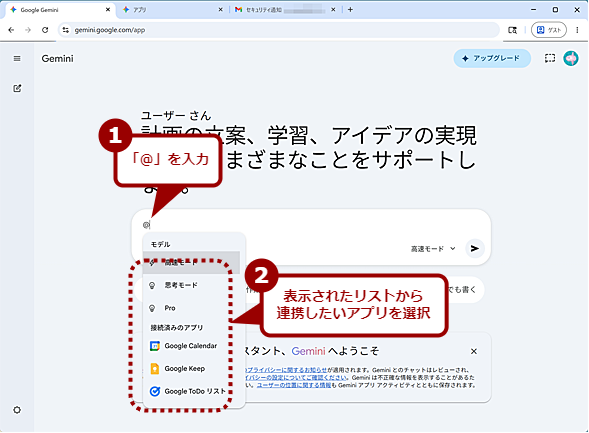Image resolution: width=589 pixels, height=433 pixels.
Task: Open Chrome three-dot menu
Action: [x=577, y=30]
